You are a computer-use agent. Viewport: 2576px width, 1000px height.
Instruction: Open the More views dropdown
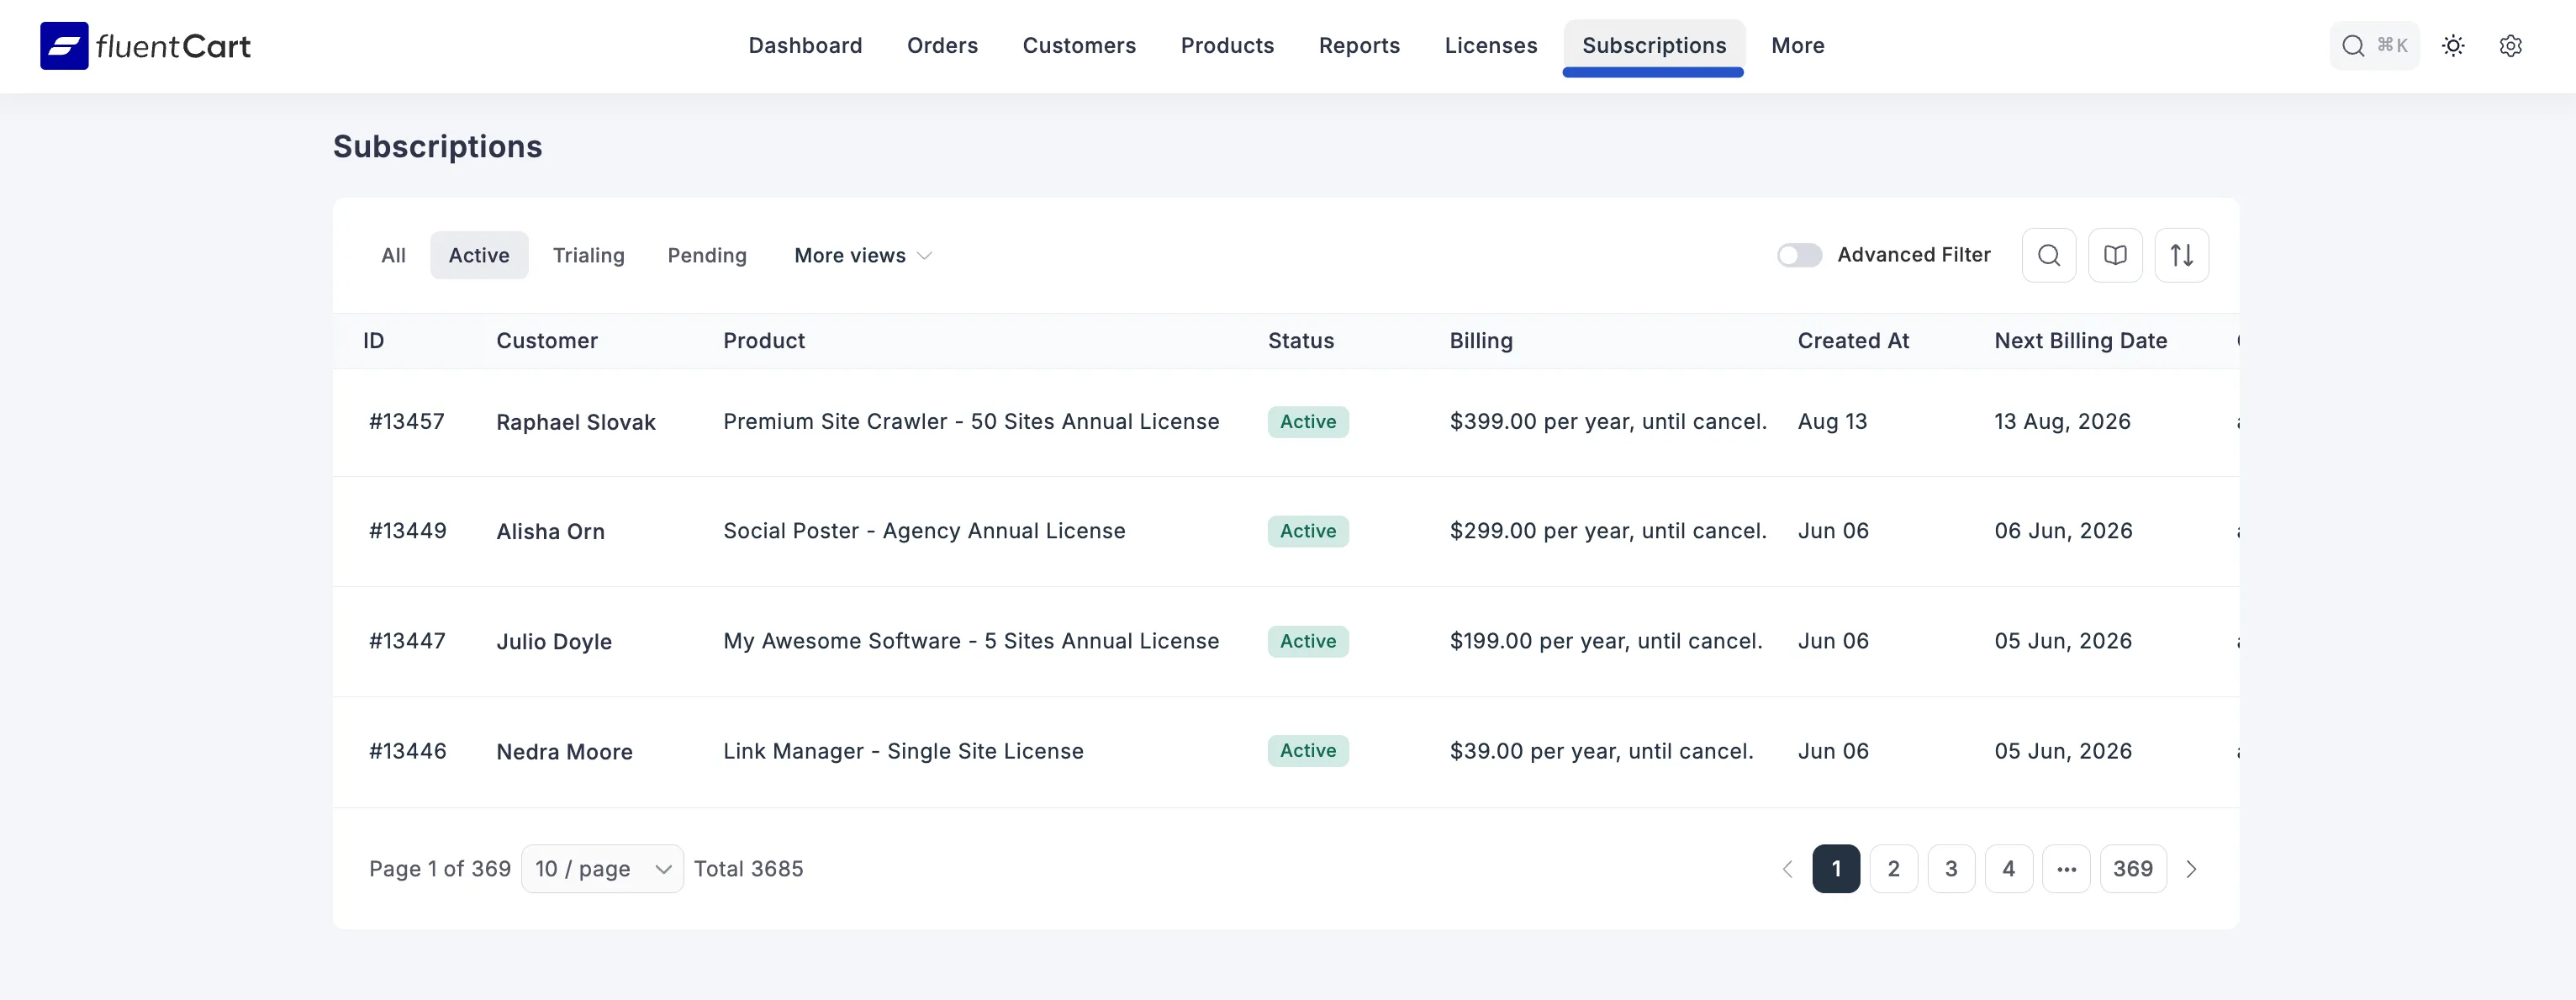tap(861, 255)
